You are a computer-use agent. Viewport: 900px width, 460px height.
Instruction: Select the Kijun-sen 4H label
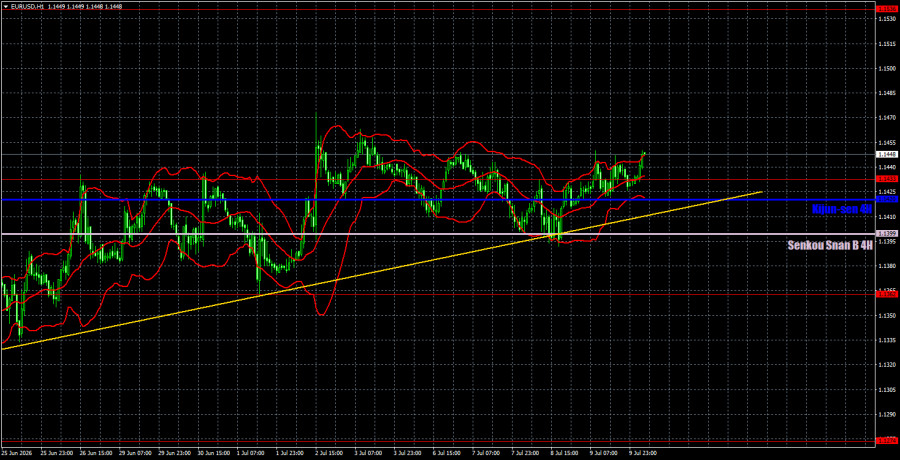842,210
